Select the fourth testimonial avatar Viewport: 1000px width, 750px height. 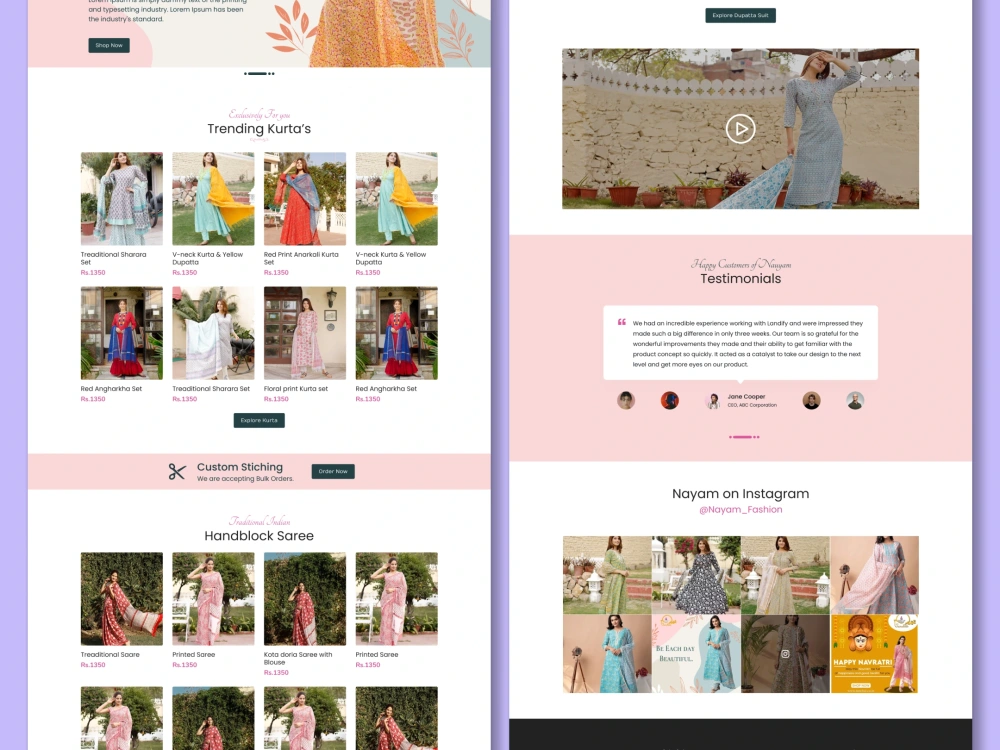click(x=811, y=401)
